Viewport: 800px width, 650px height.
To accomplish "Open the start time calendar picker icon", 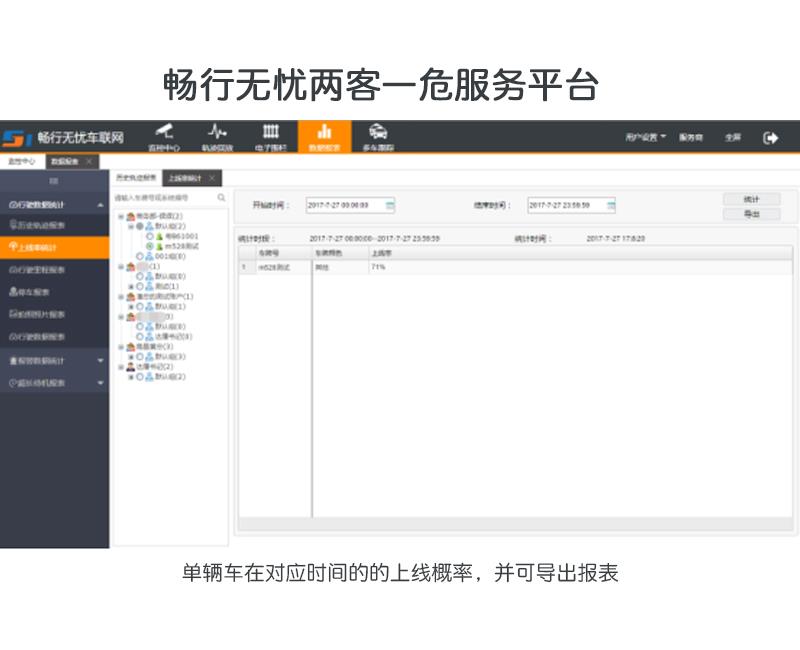I will point(390,205).
